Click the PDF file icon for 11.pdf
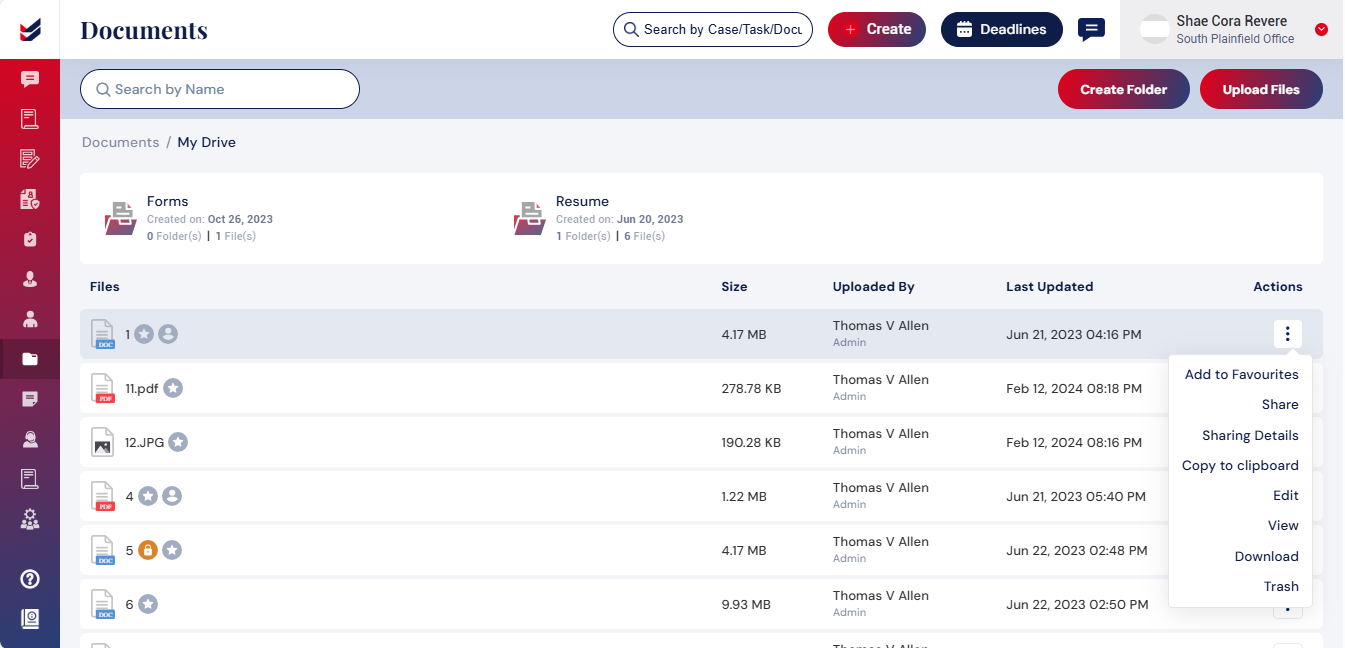This screenshot has height=648, width=1345. pos(104,388)
